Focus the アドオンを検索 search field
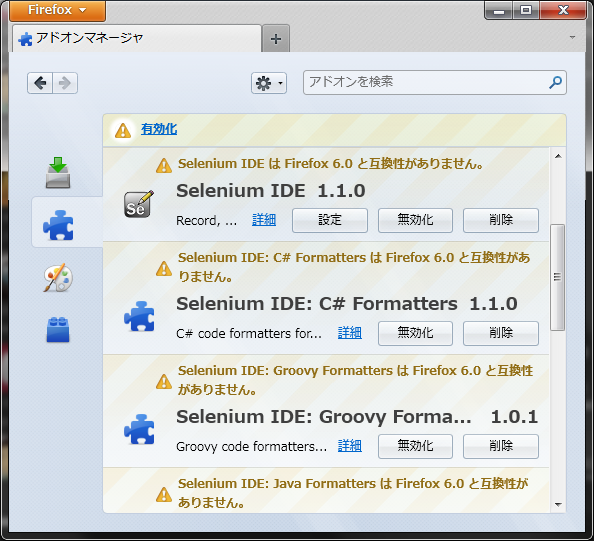The height and width of the screenshot is (541, 594). [435, 82]
